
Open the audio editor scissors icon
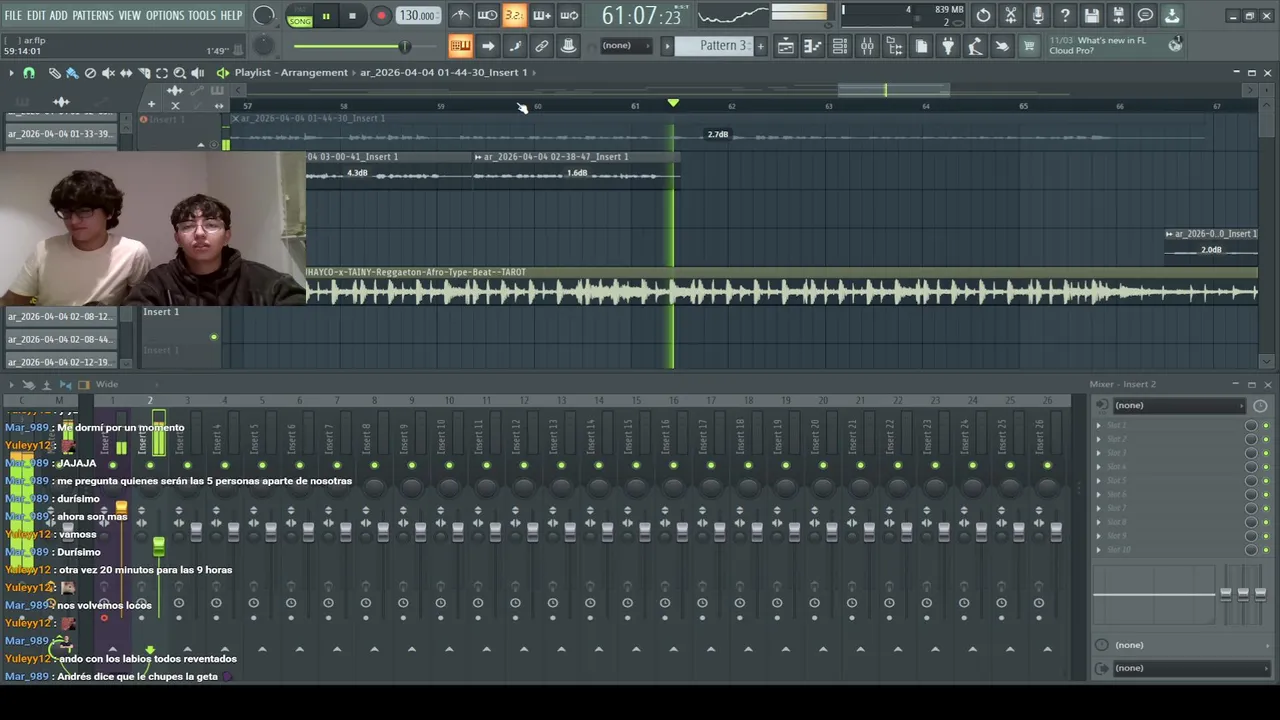1011,15
